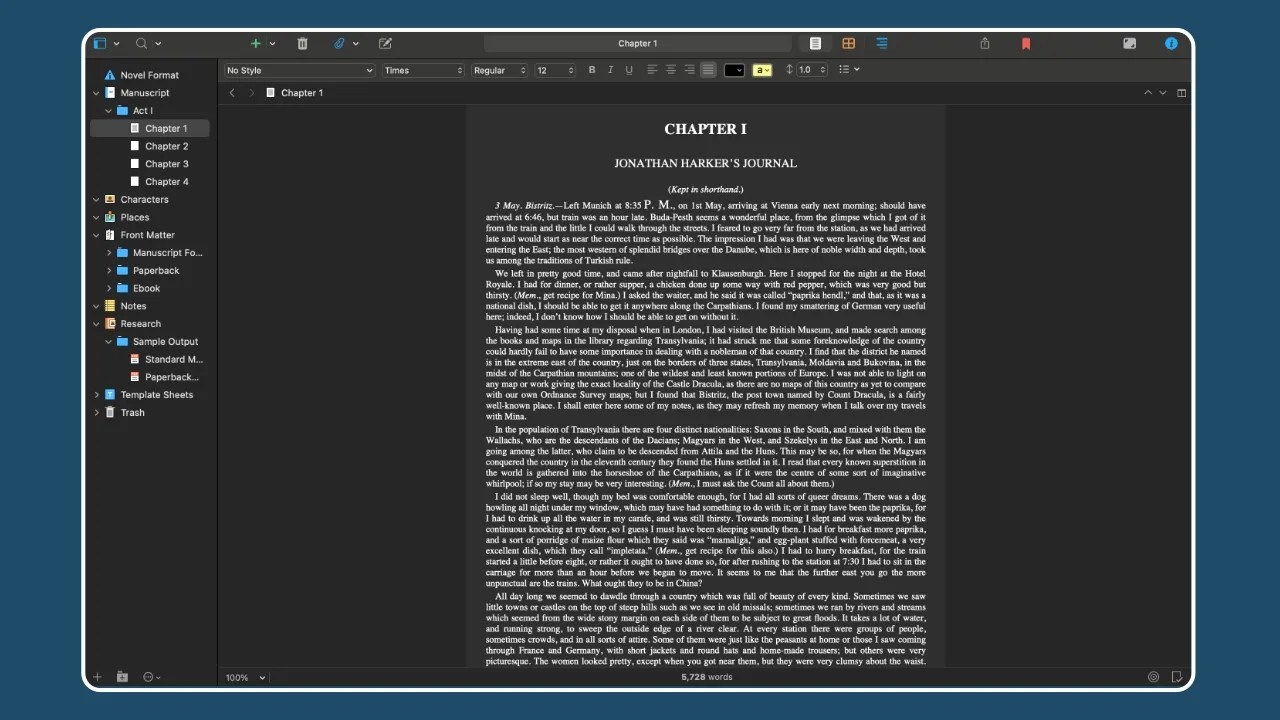The width and height of the screenshot is (1280, 720).
Task: Click the 5,728 words count display
Action: (x=705, y=677)
